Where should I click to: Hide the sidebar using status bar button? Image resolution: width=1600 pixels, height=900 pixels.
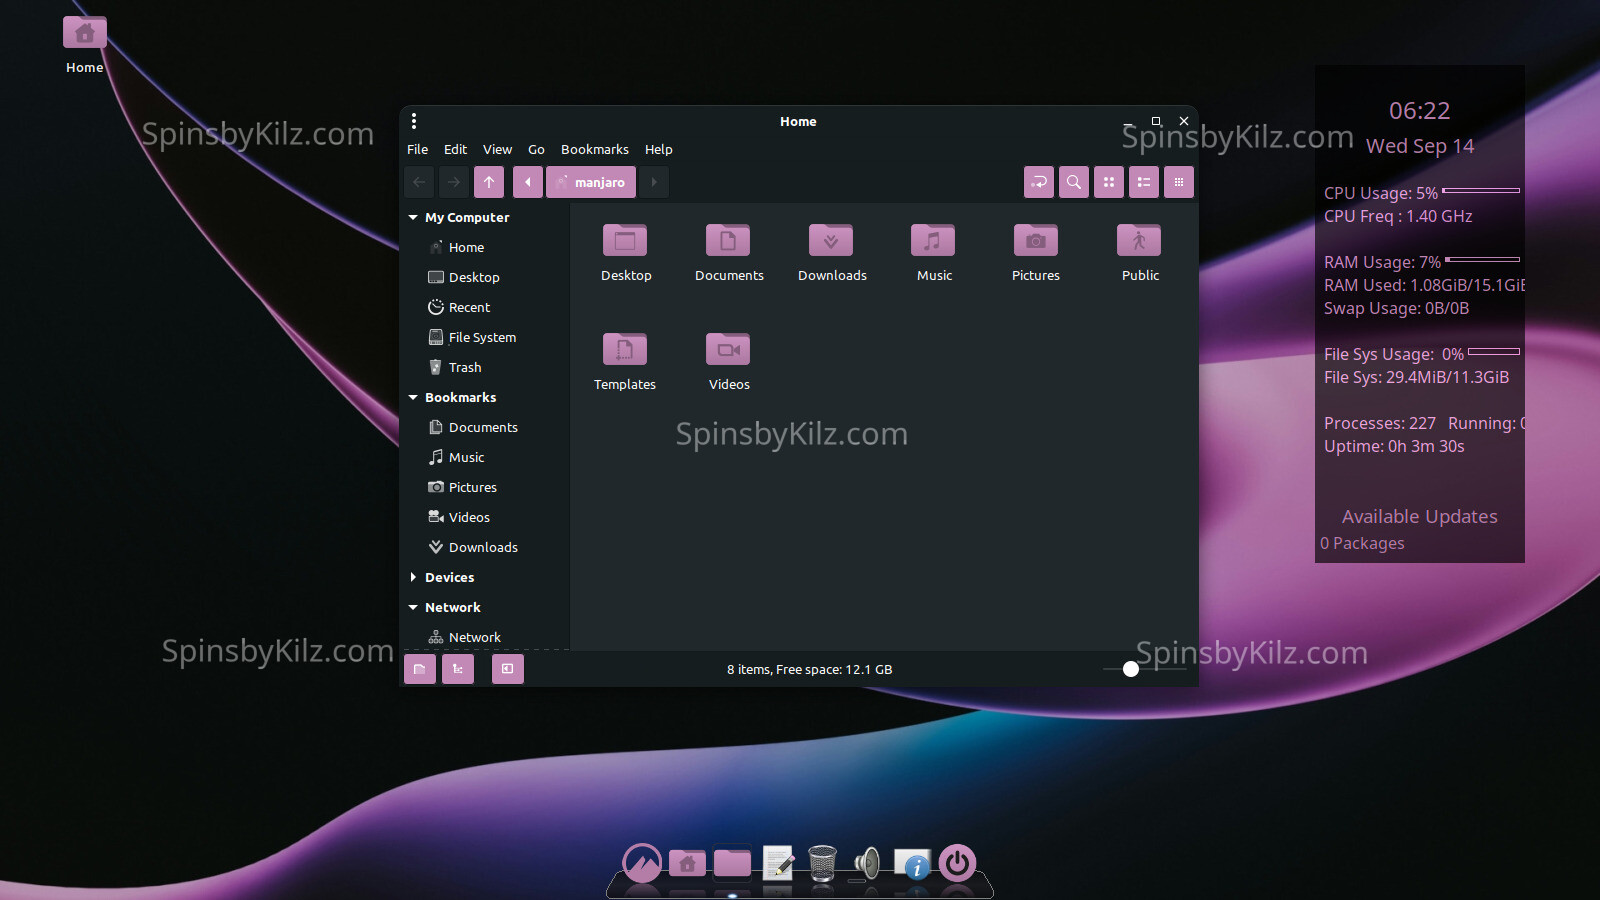click(508, 669)
